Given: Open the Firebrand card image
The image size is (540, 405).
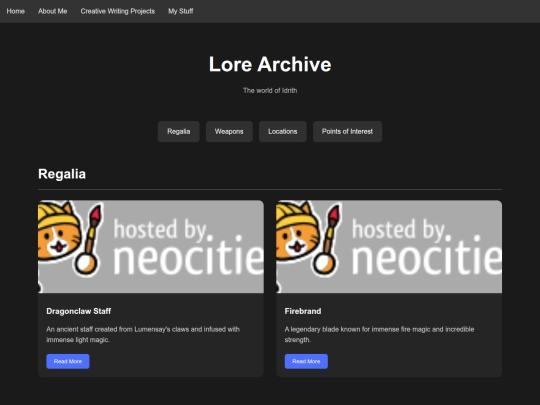Looking at the screenshot, I should pyautogui.click(x=389, y=247).
